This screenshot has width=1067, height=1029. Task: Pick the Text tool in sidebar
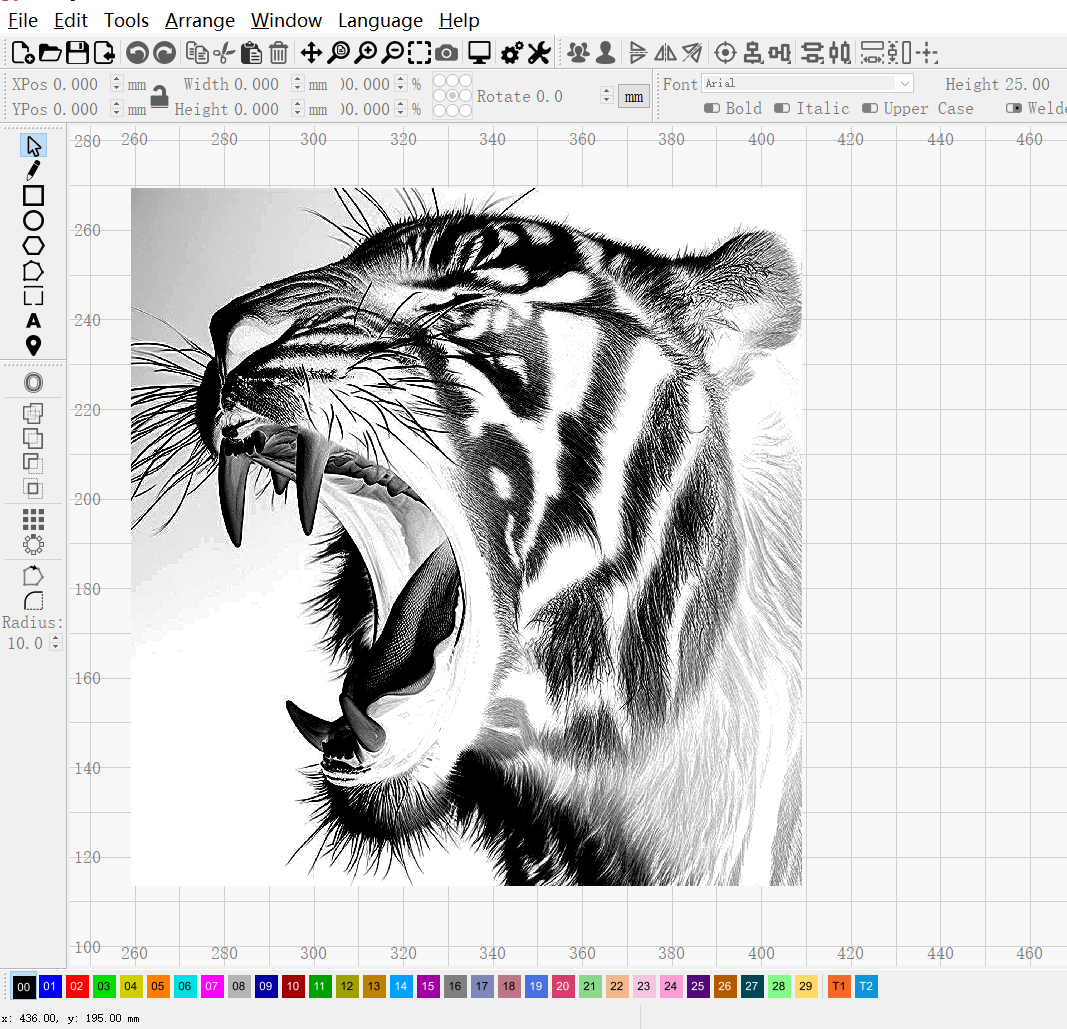pyautogui.click(x=34, y=321)
